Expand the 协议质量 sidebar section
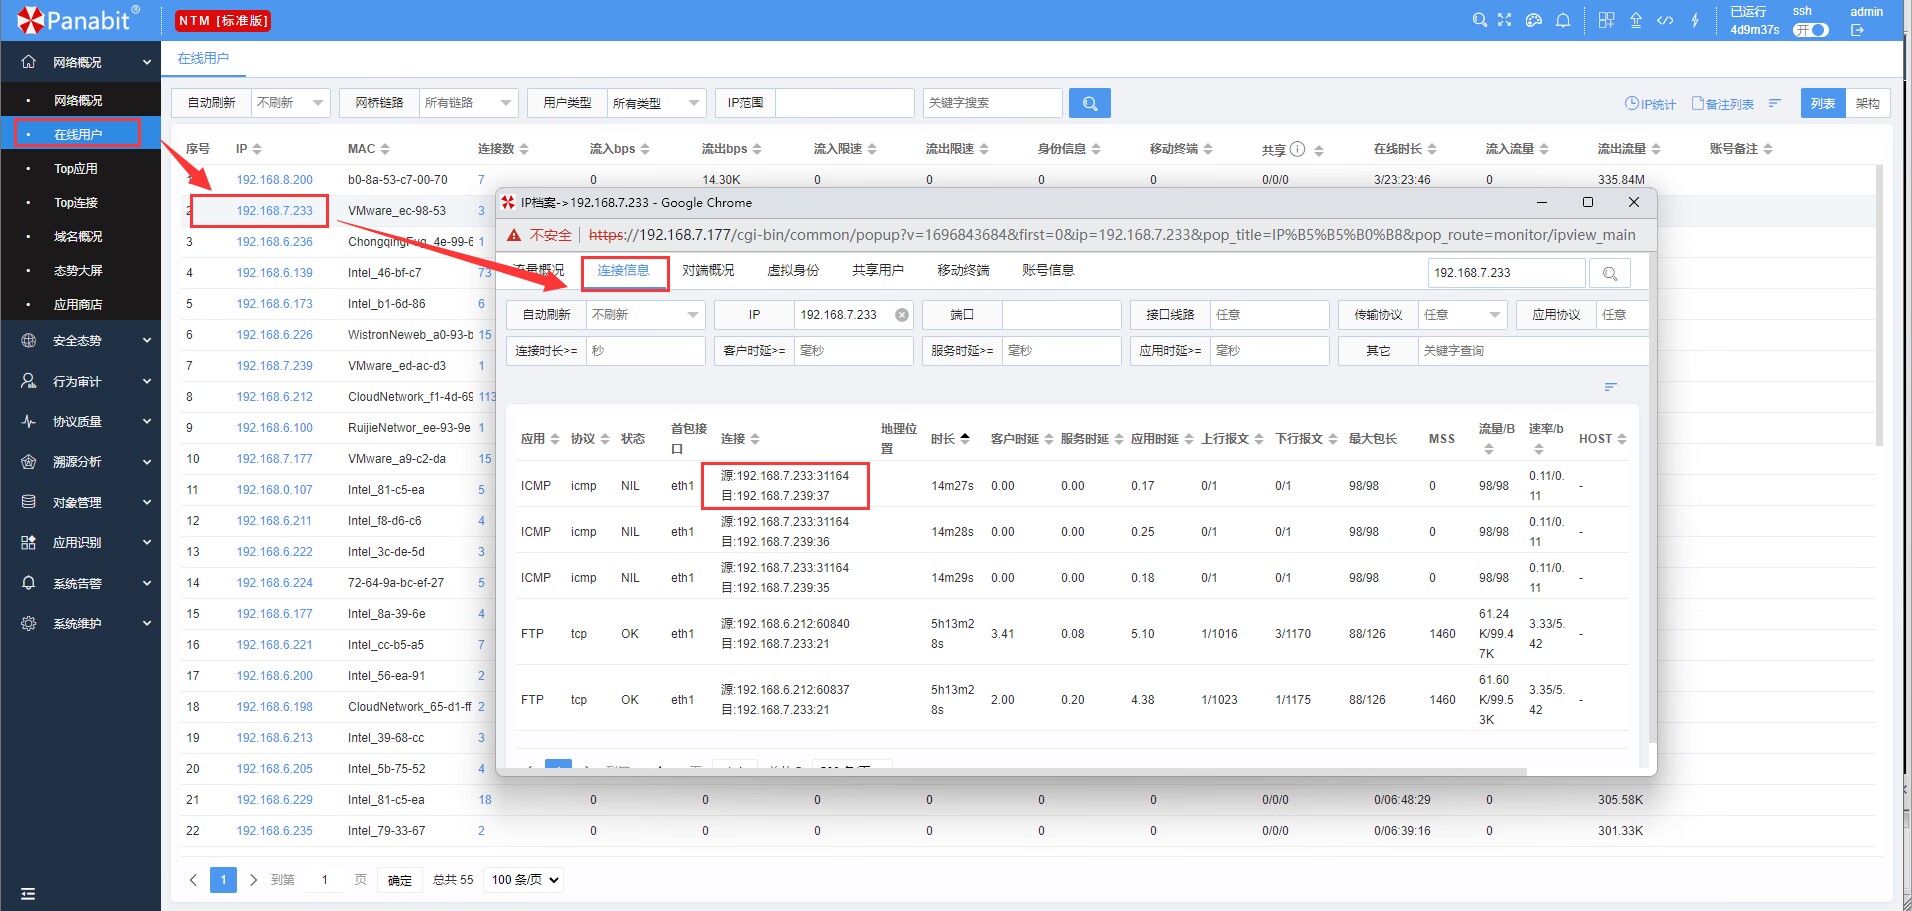Screen dimensions: 1912x911 [80, 422]
